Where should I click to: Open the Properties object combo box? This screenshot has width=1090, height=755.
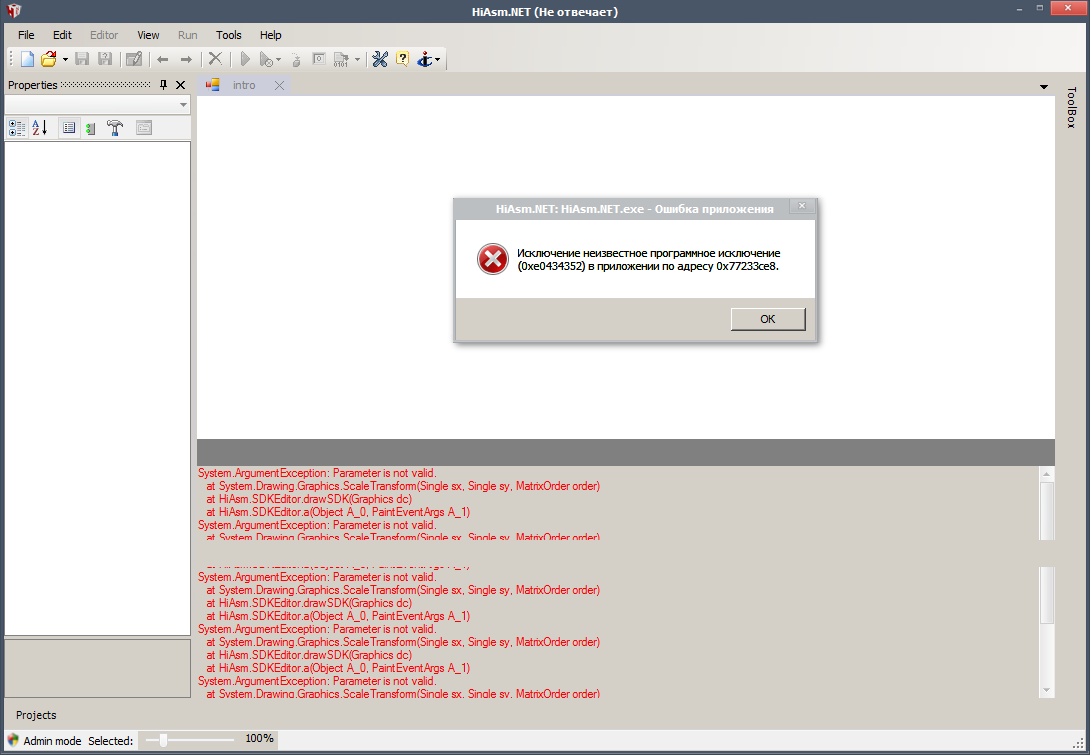pyautogui.click(x=97, y=104)
